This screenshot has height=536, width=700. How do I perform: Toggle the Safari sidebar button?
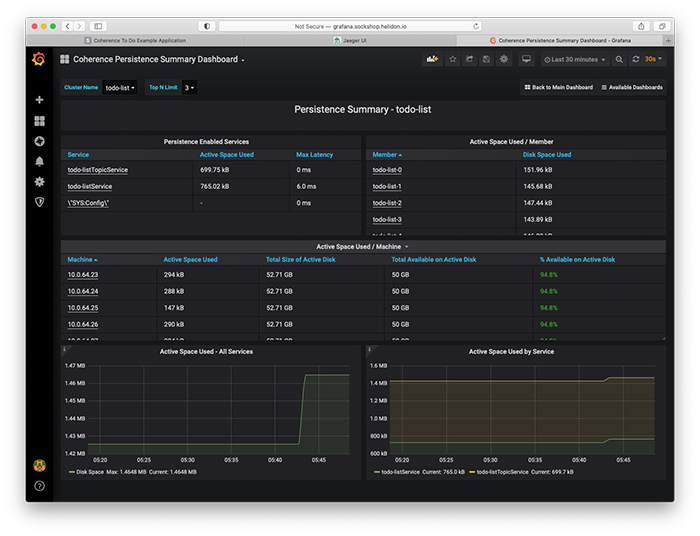pyautogui.click(x=98, y=26)
